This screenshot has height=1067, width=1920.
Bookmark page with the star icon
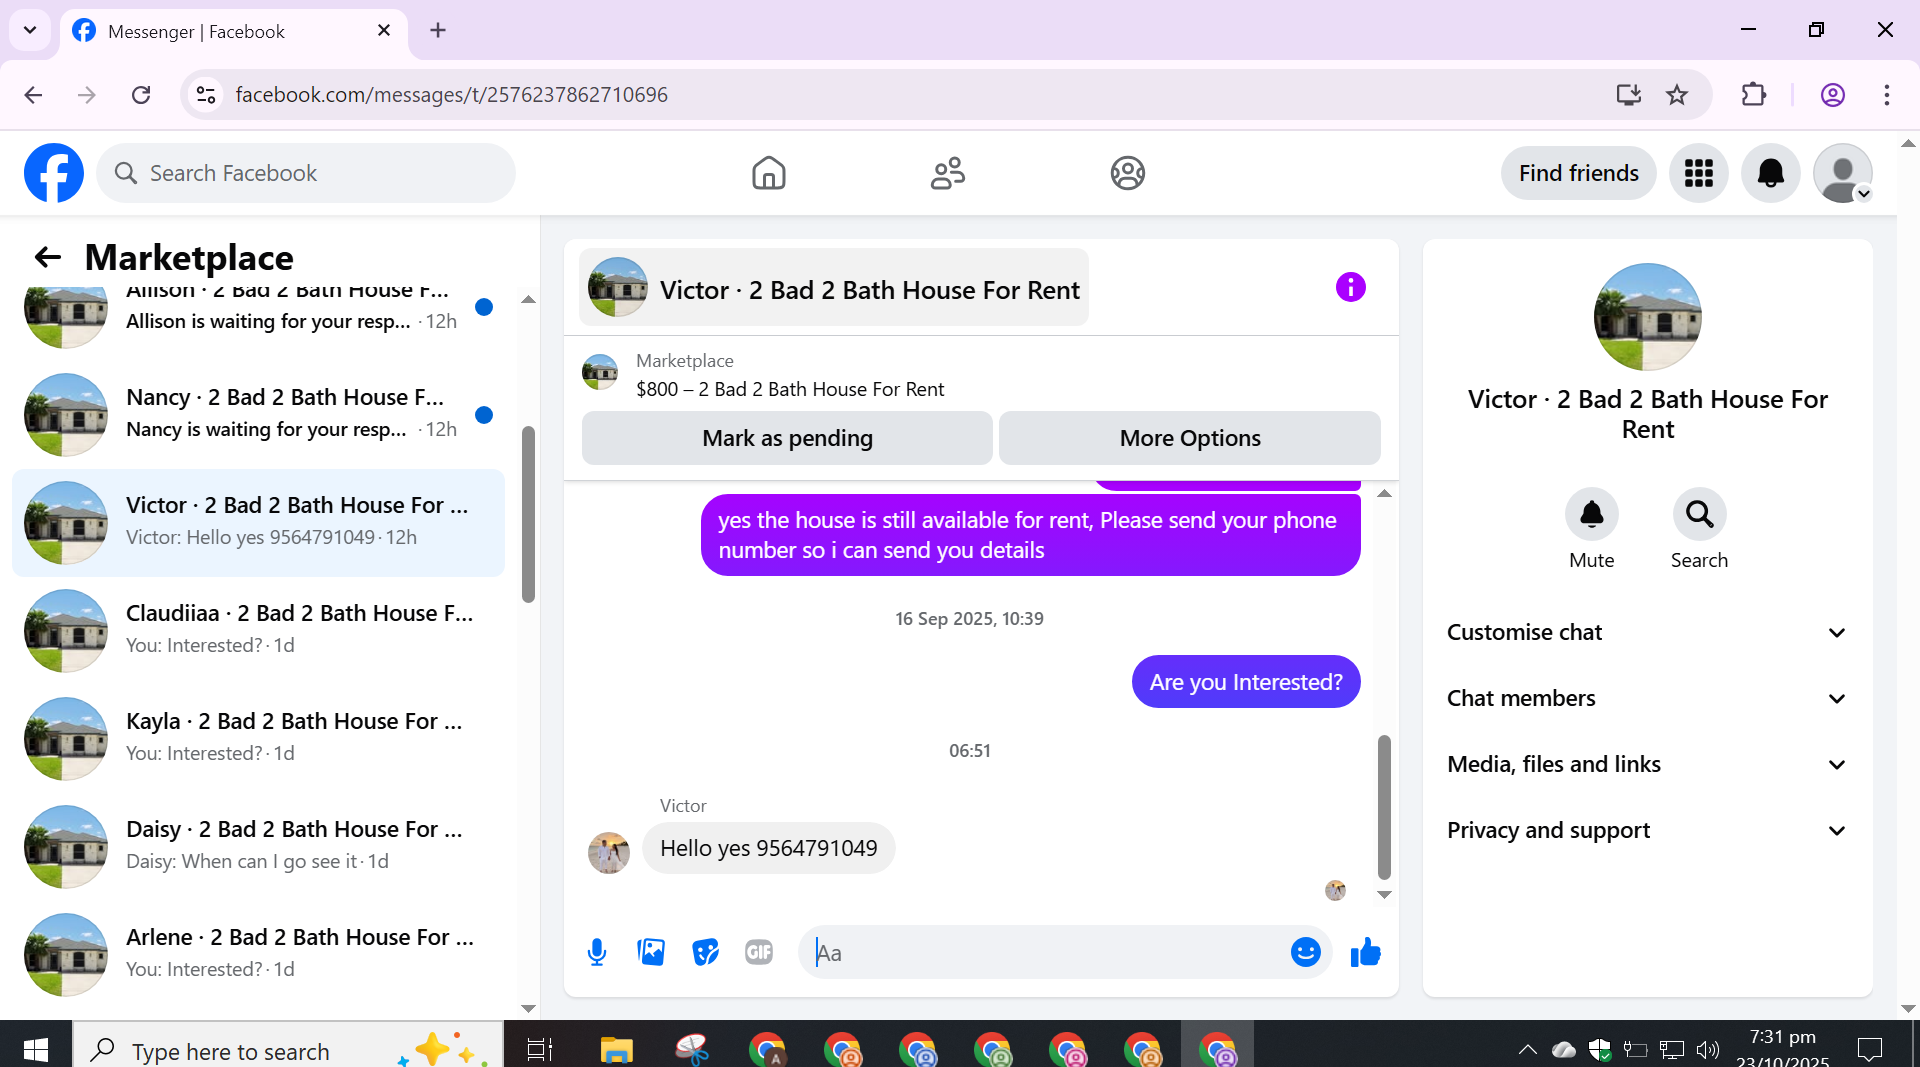pyautogui.click(x=1677, y=95)
